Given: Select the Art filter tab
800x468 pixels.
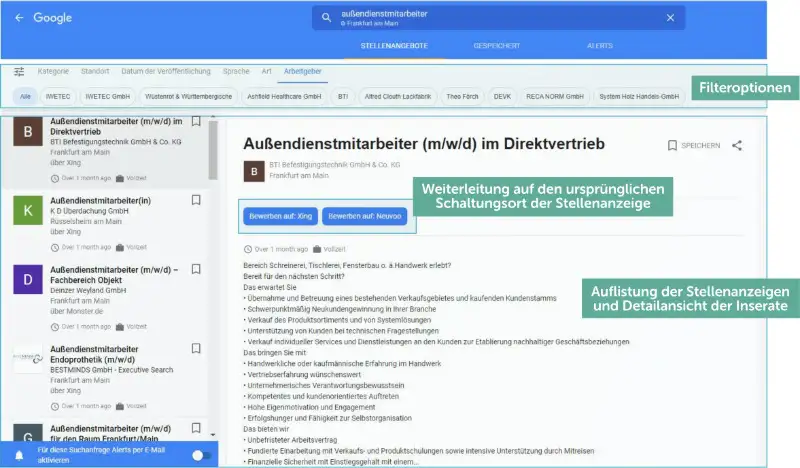Looking at the screenshot, I should 266,71.
